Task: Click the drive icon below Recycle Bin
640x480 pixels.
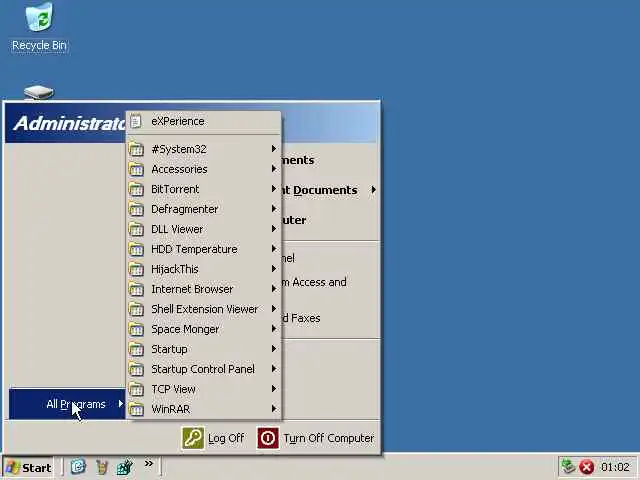Action: tap(38, 92)
